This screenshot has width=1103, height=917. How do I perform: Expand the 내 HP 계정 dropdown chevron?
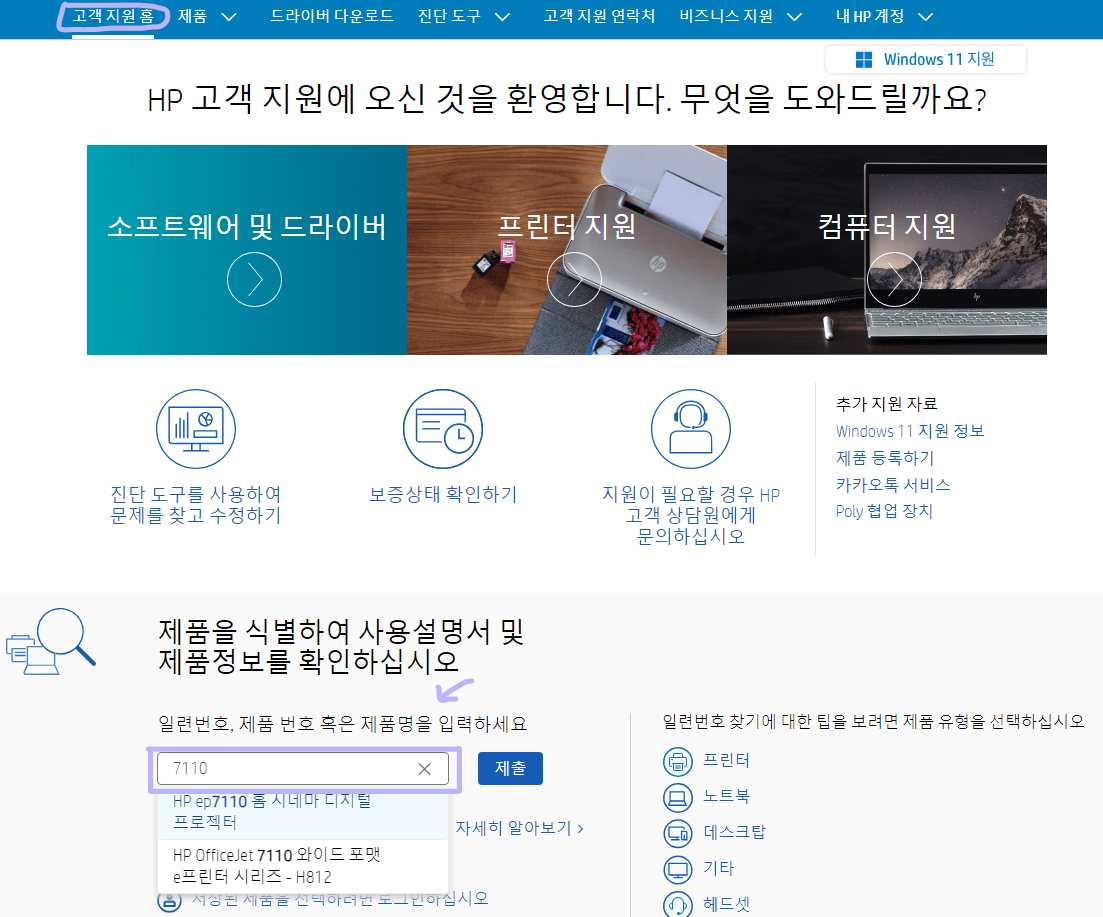click(926, 17)
